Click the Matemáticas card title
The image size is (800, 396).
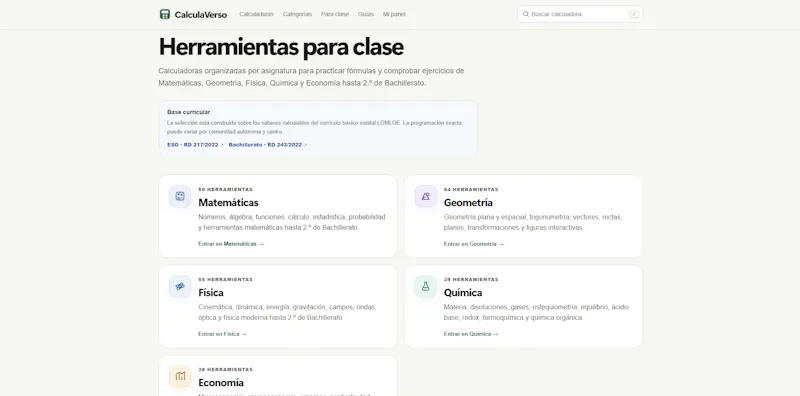(x=228, y=203)
